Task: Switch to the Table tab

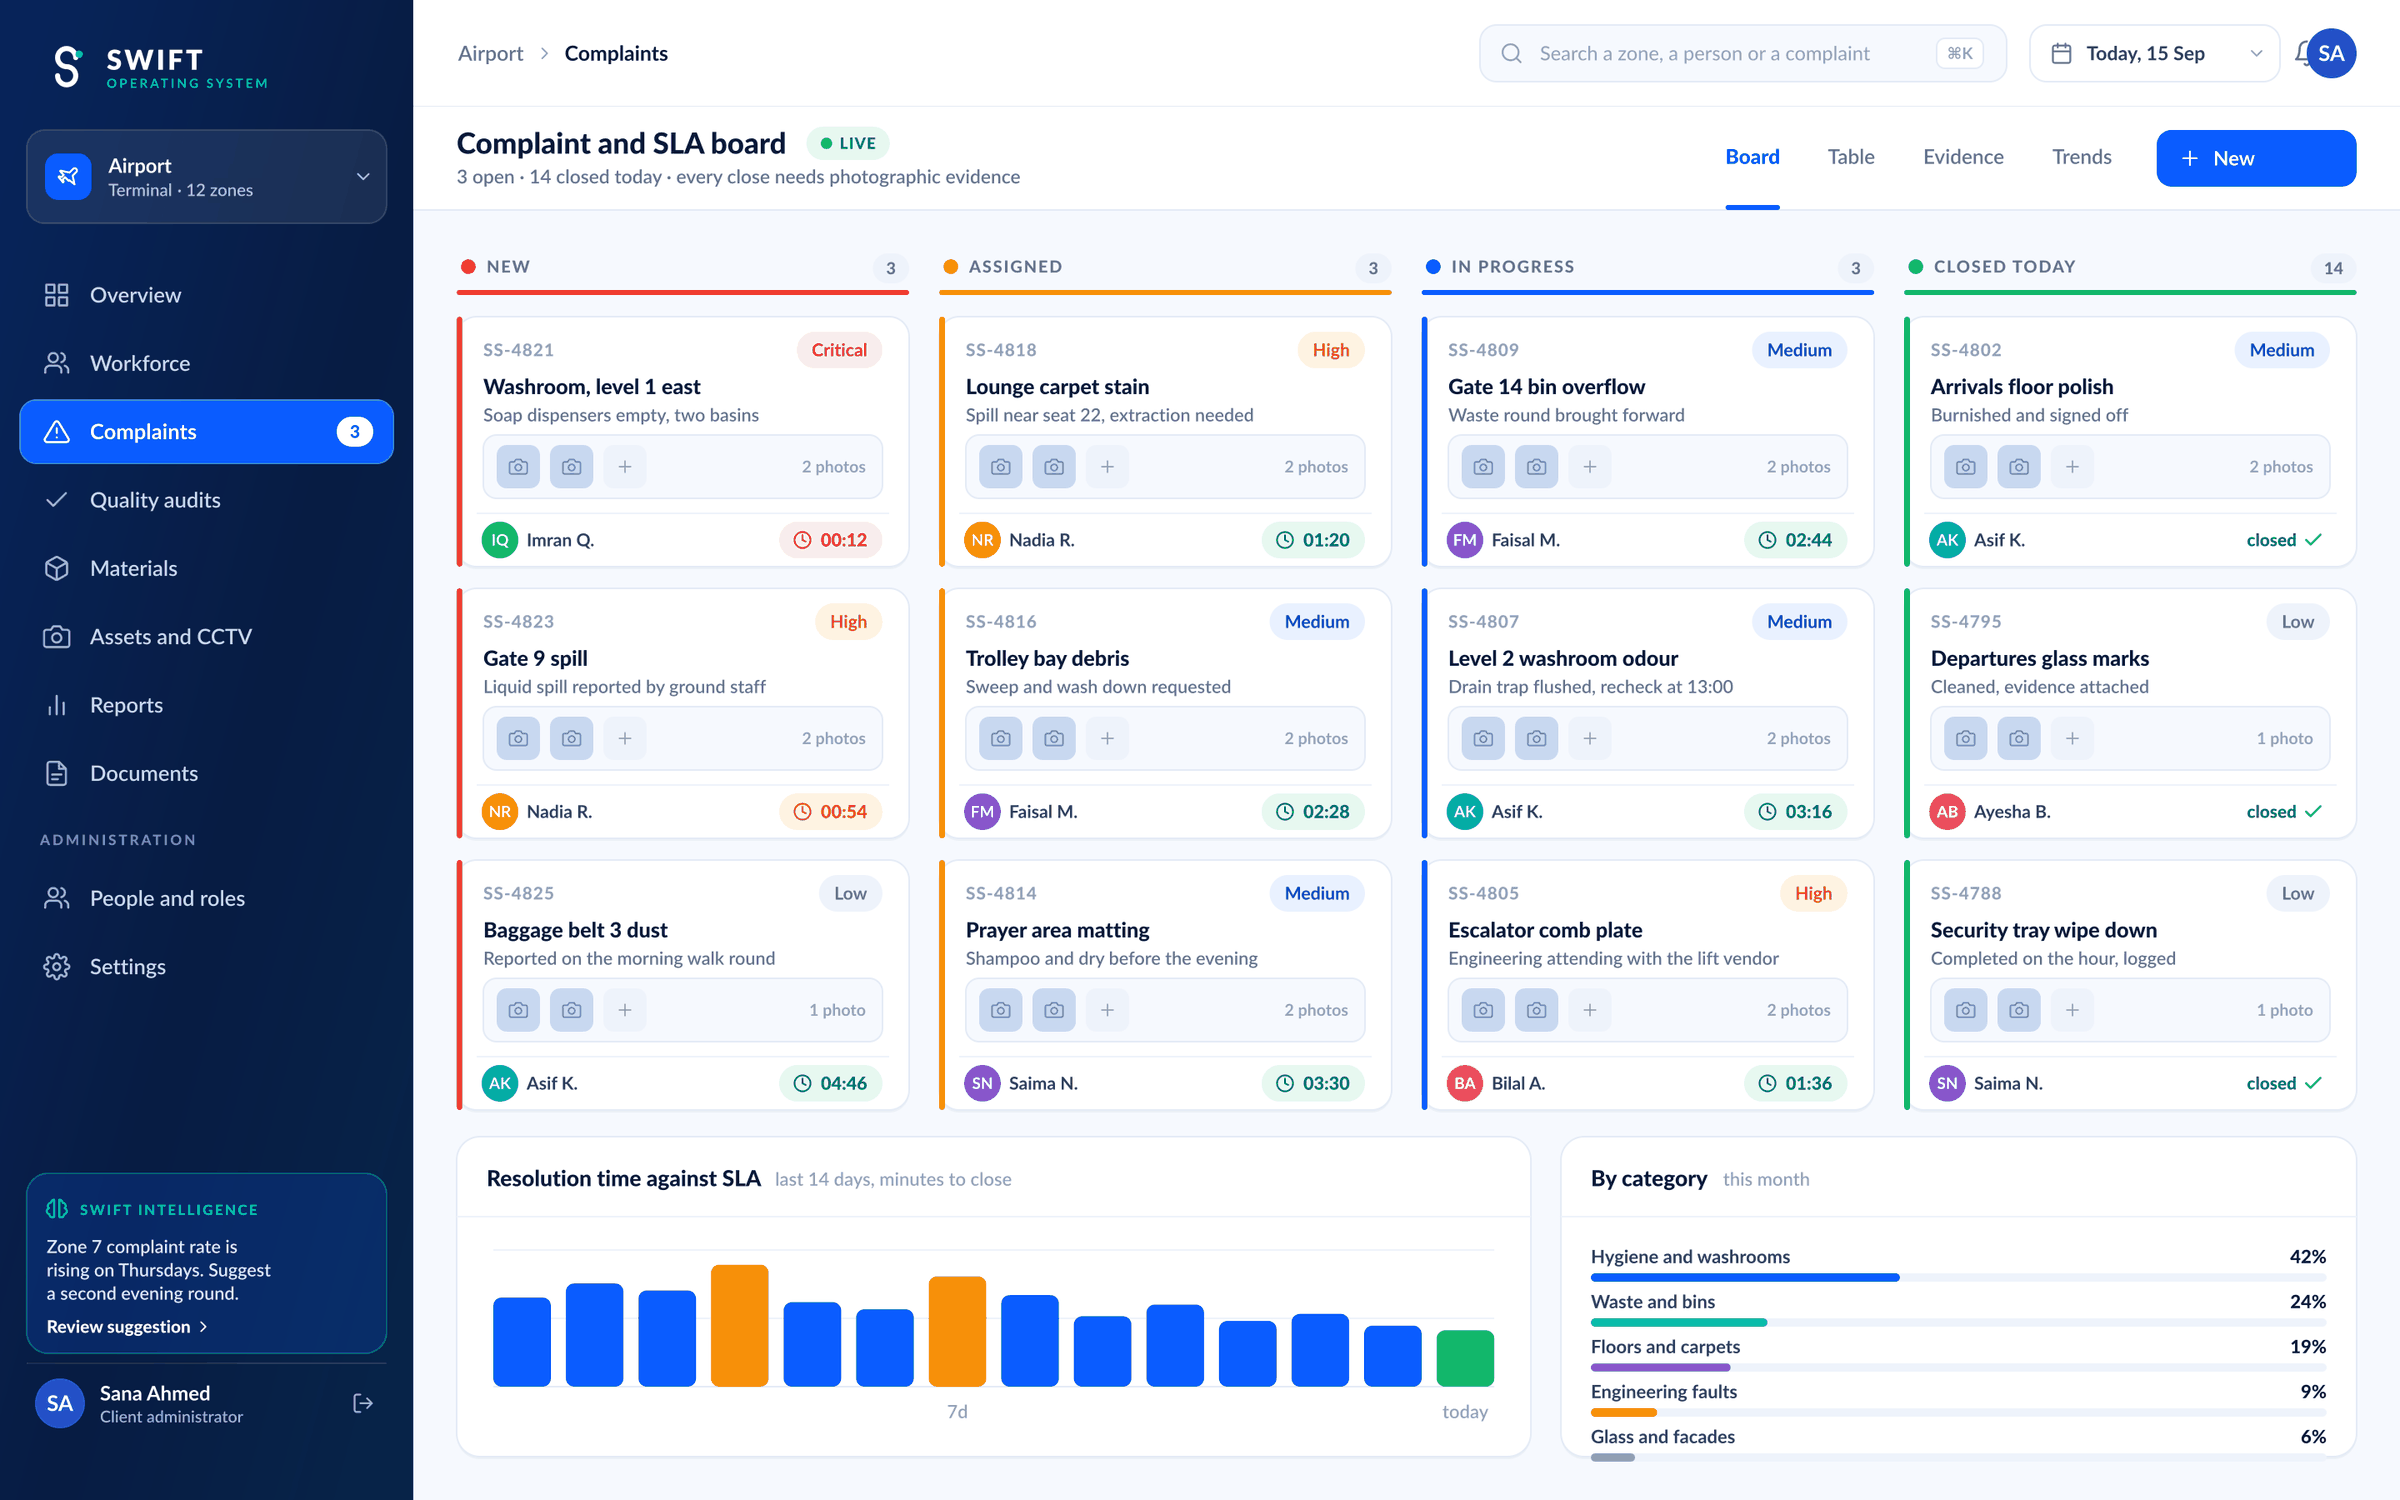Action: pos(1851,157)
